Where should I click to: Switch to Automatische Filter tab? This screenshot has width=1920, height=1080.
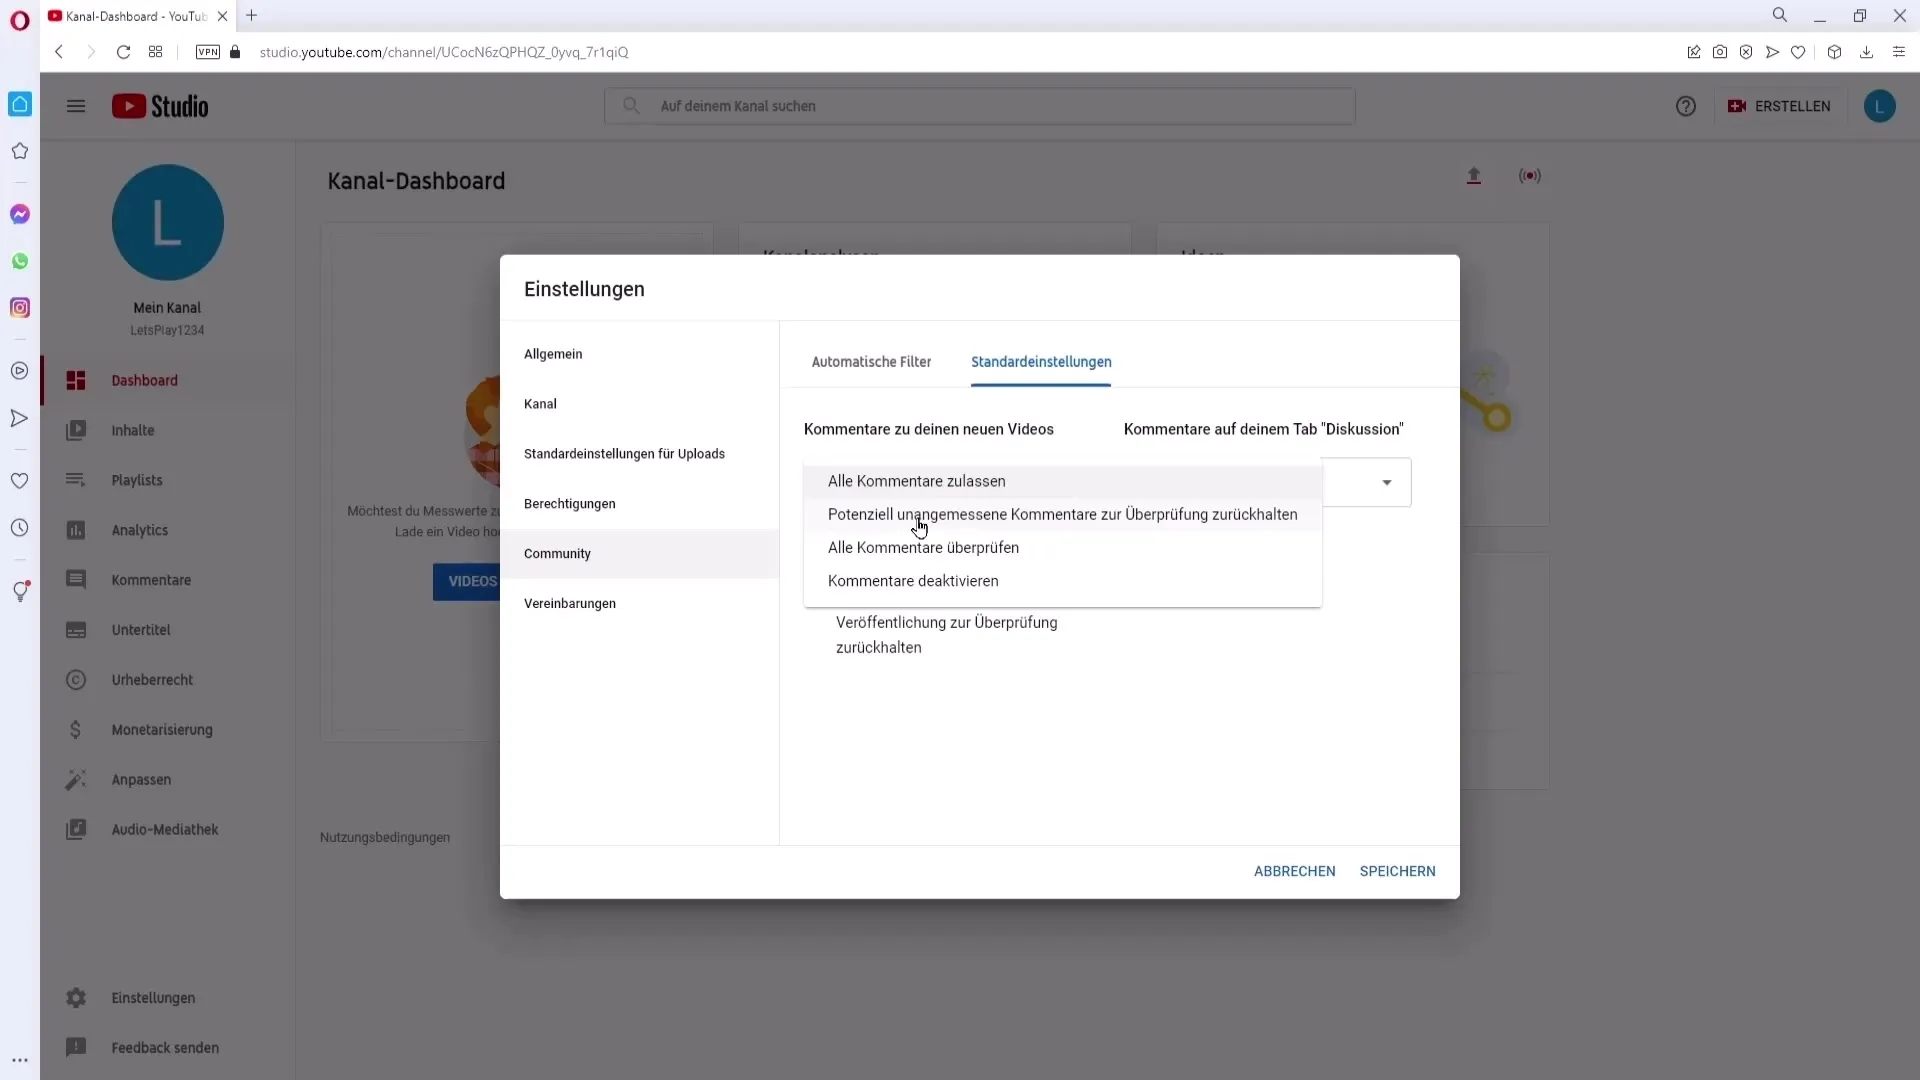coord(872,361)
